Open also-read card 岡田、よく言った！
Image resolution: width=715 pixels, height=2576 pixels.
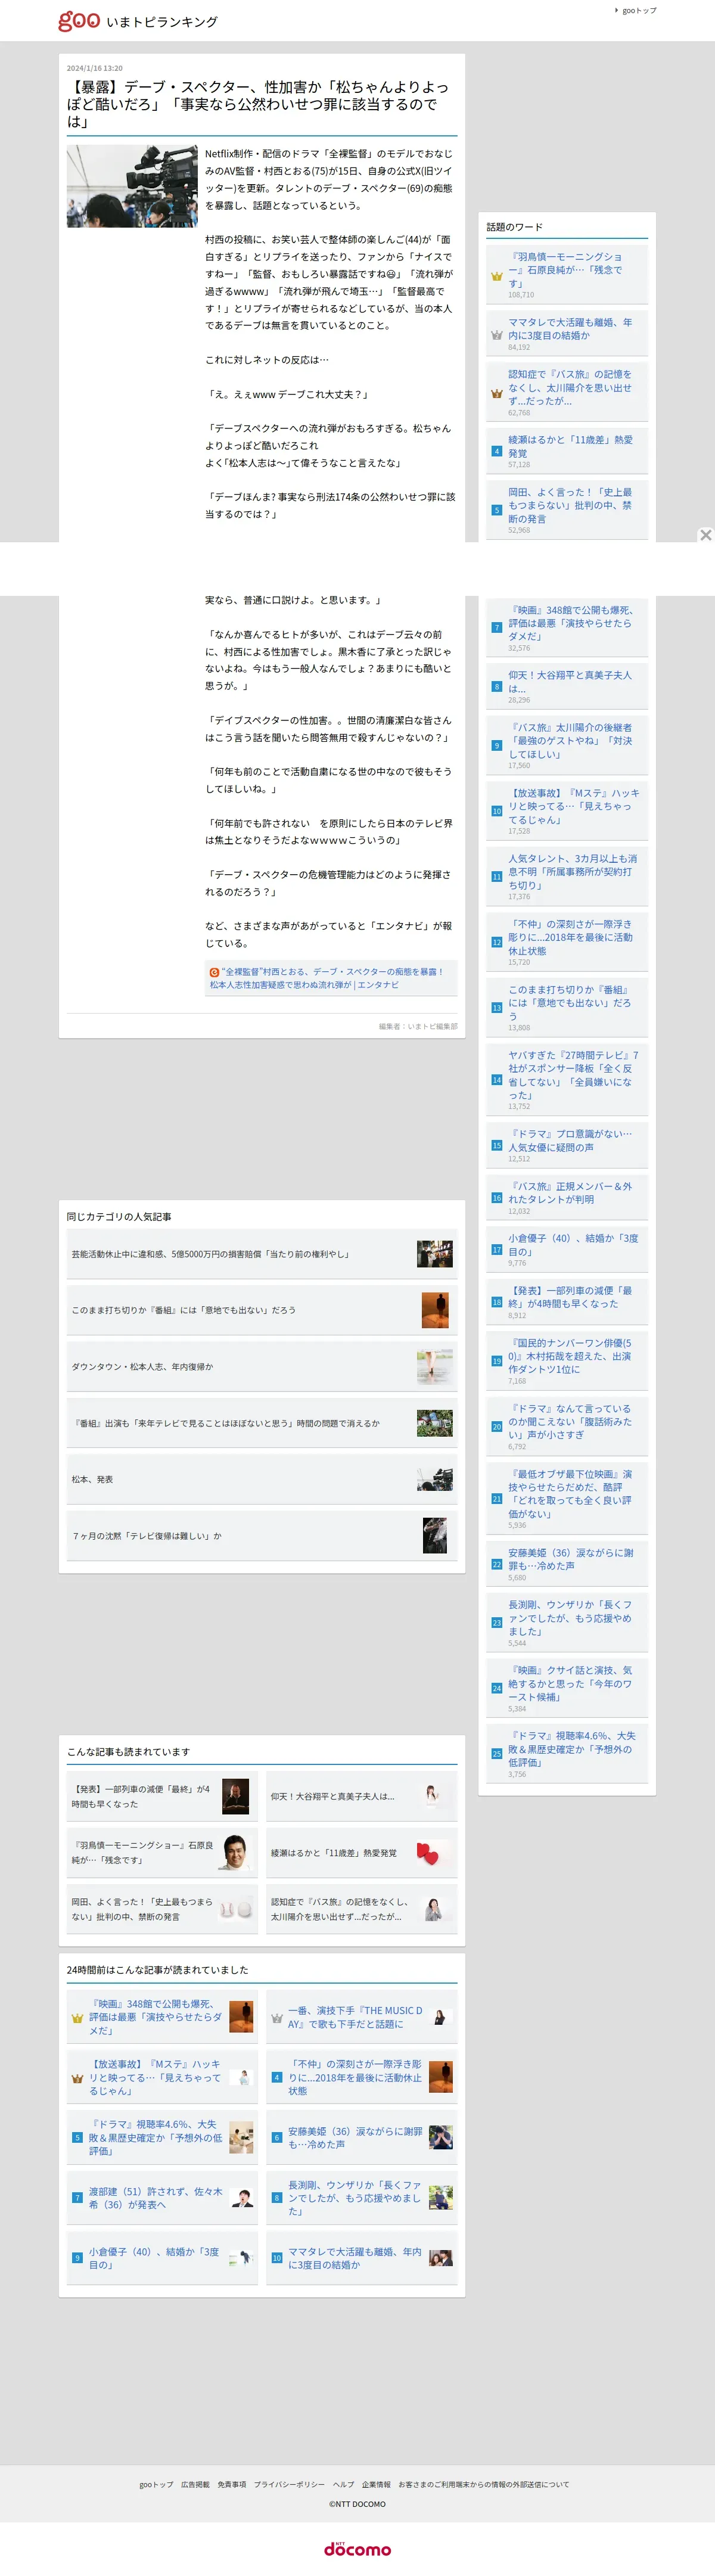162,1909
